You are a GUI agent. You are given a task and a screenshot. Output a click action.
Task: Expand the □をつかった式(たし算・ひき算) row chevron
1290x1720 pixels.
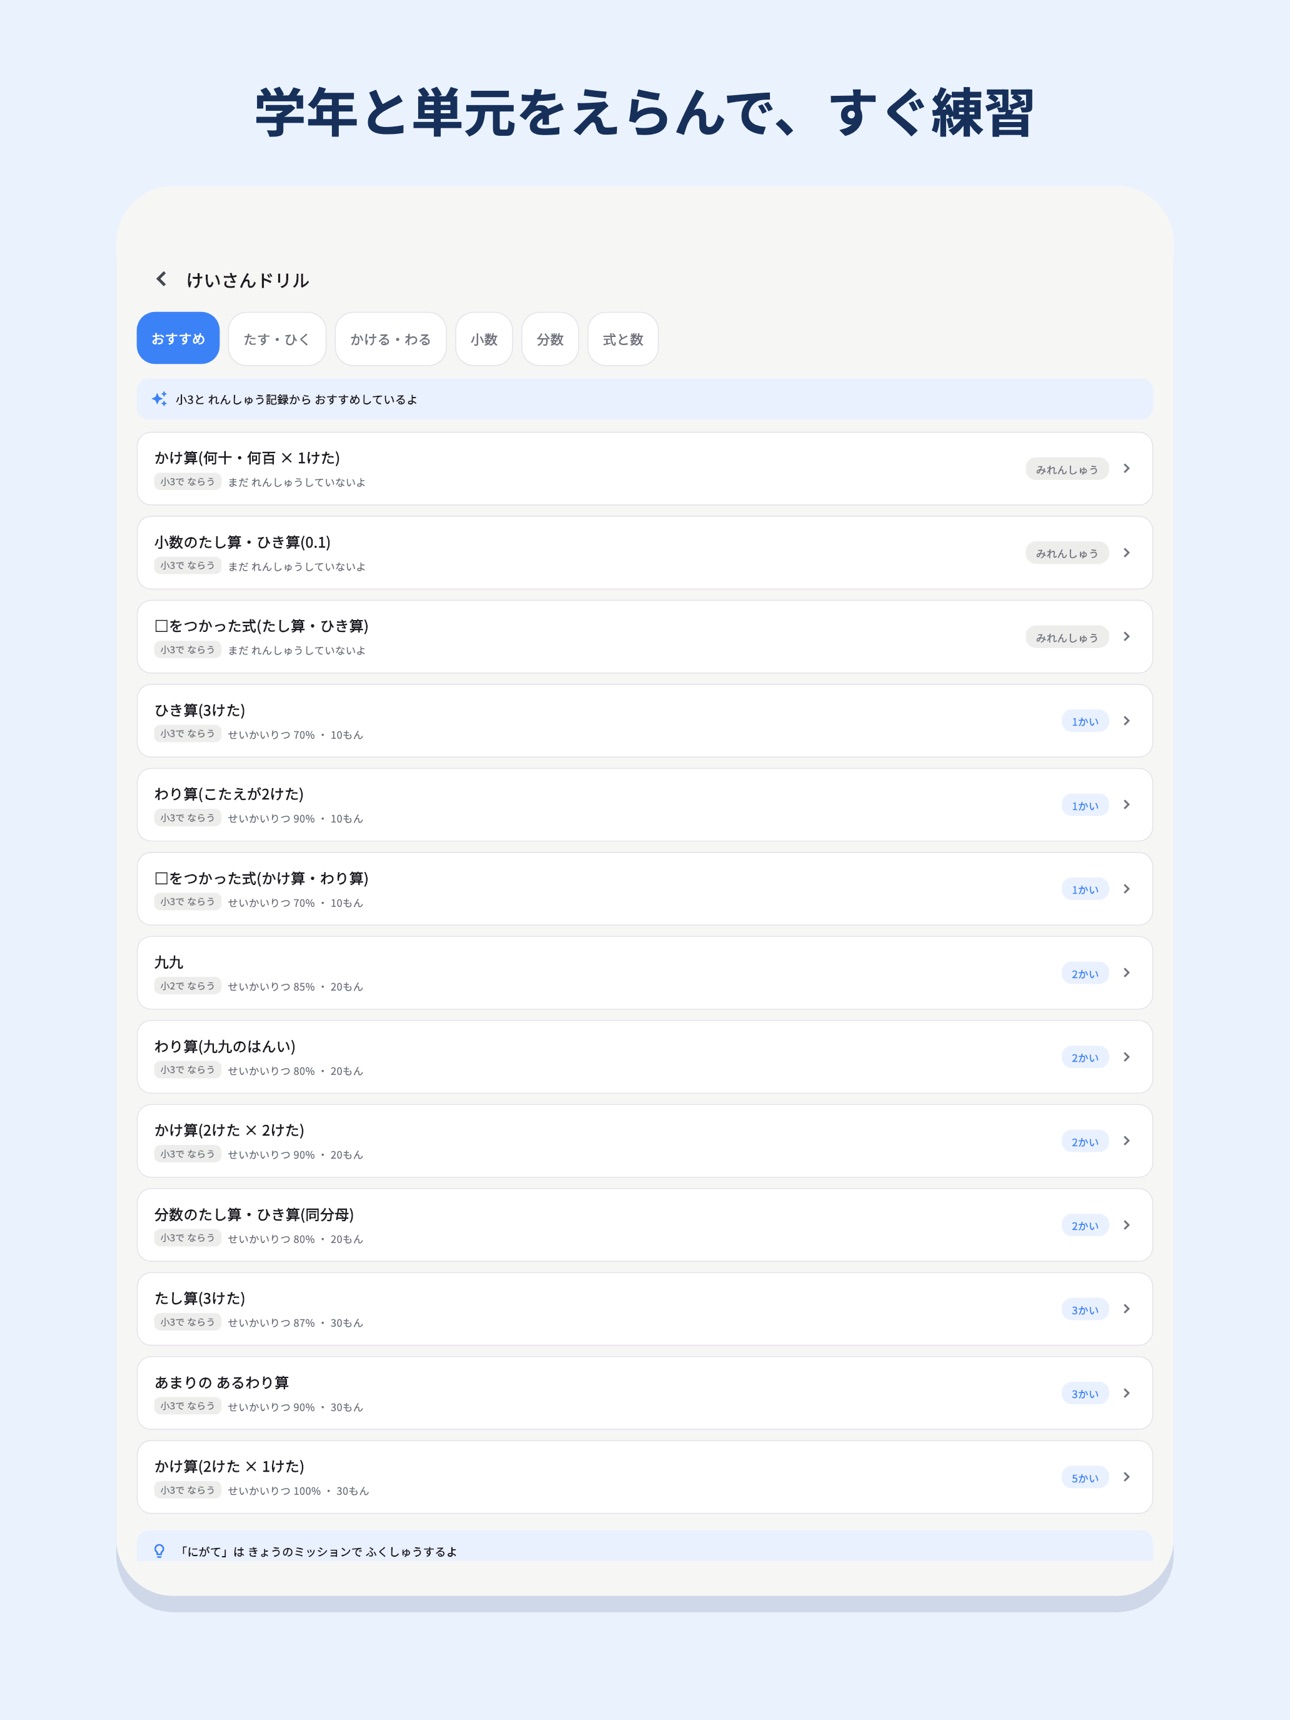pos(1127,637)
